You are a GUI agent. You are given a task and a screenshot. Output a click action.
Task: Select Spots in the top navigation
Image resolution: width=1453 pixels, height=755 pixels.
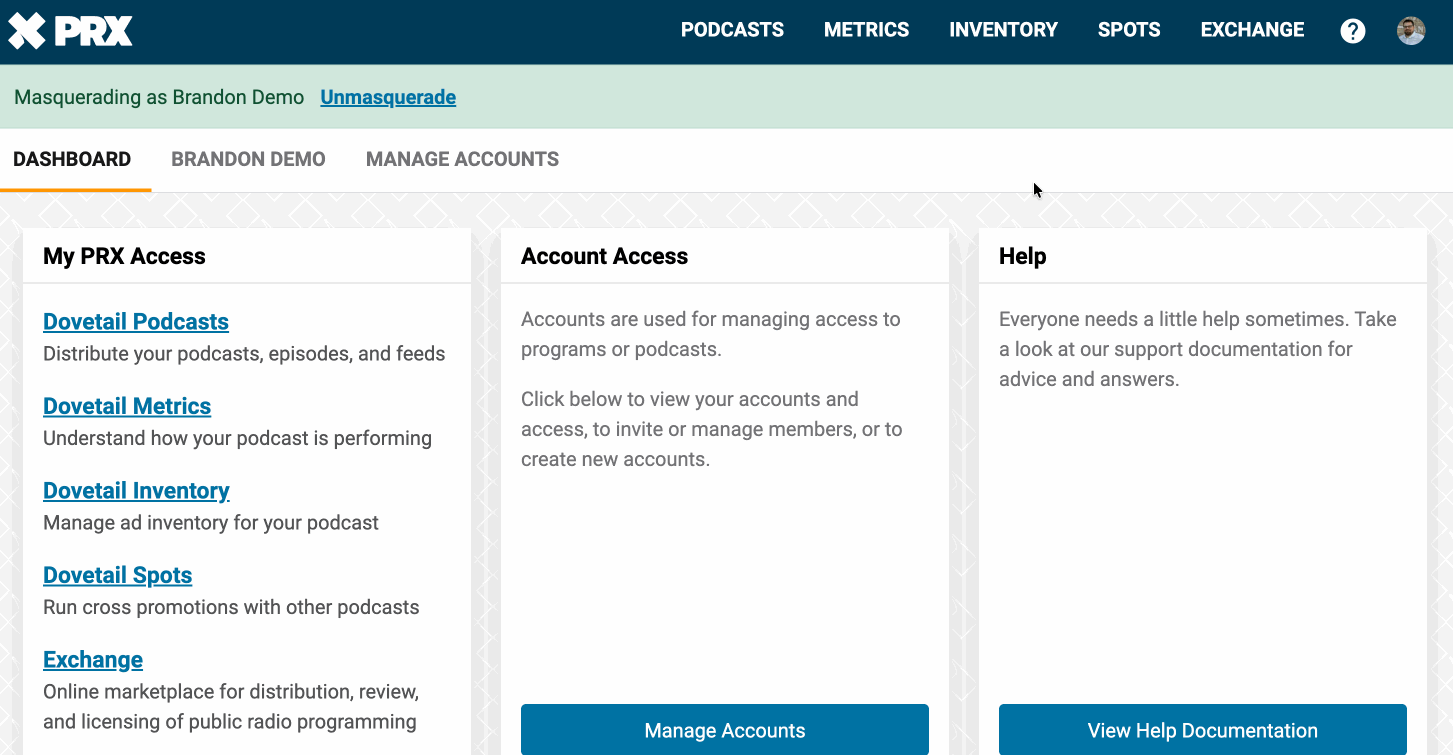pos(1129,30)
